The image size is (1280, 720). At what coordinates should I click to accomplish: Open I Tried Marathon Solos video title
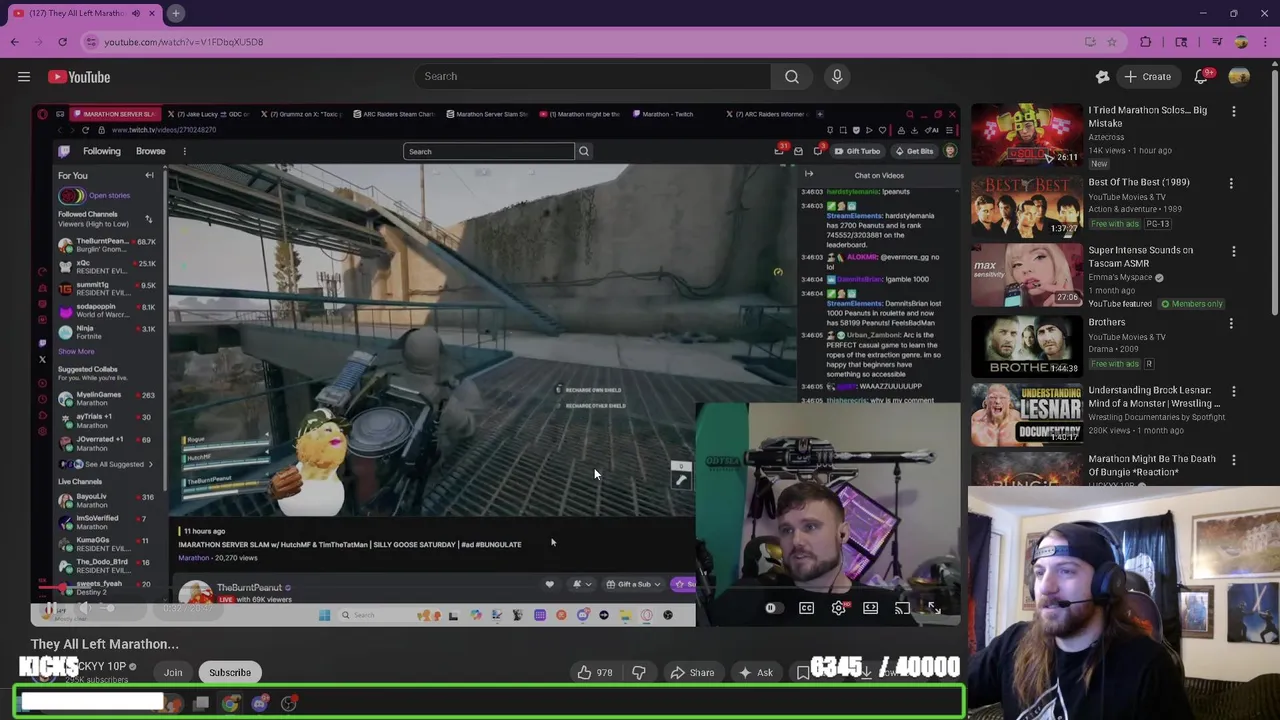click(x=1148, y=116)
